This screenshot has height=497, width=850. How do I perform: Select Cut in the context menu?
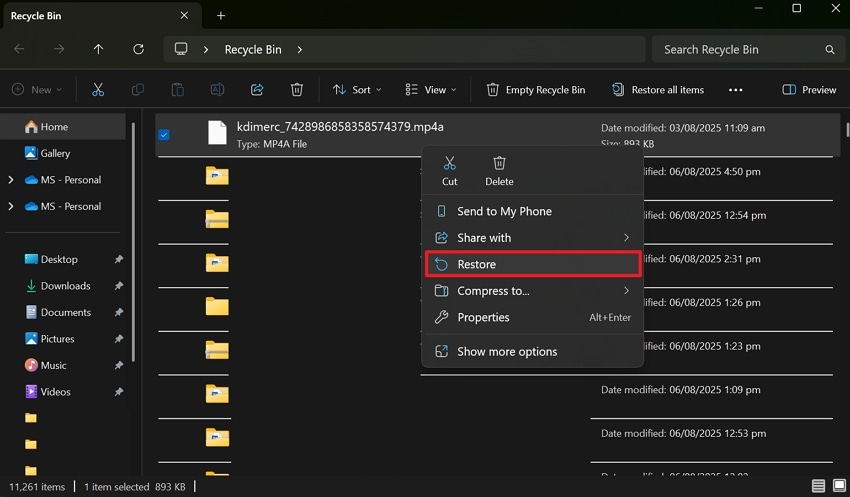[x=449, y=171]
